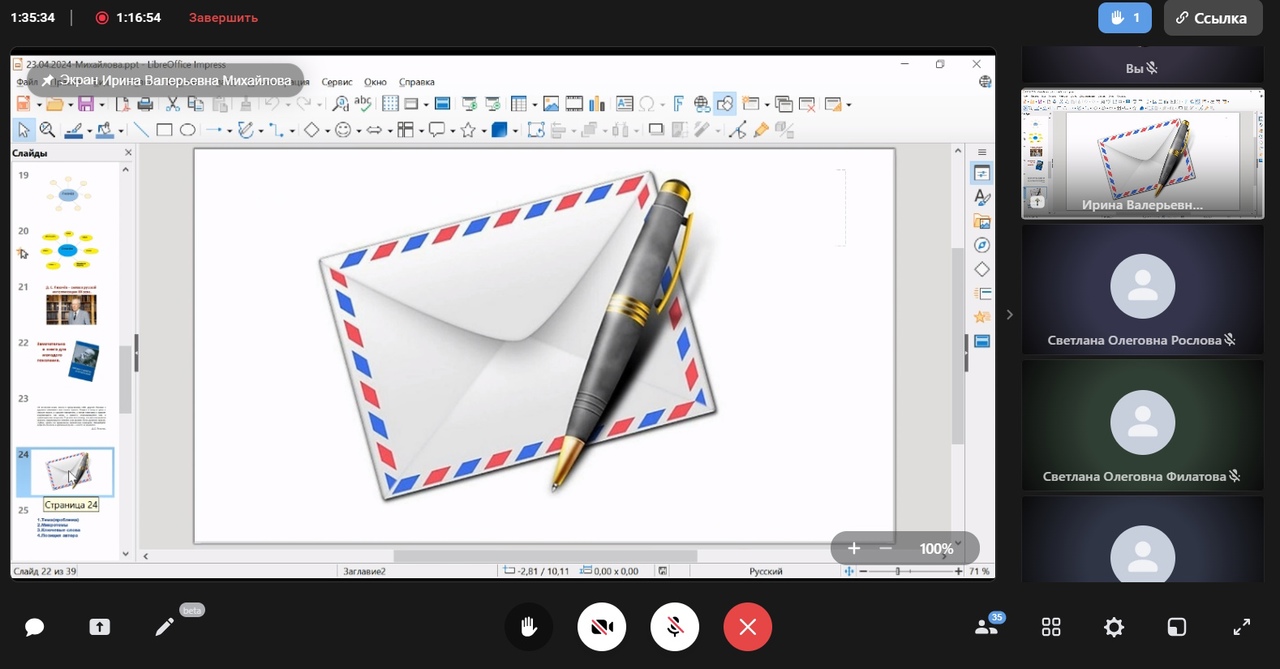Choose the Rectangle drawing tool
Screen dimensions: 1280x669
164,130
